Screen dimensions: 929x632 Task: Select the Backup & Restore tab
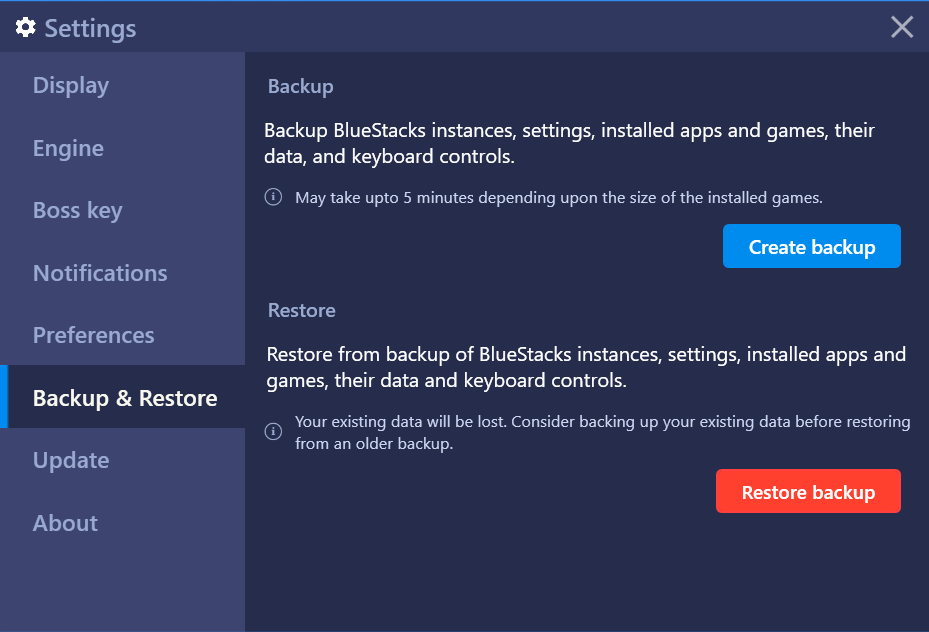coord(122,397)
